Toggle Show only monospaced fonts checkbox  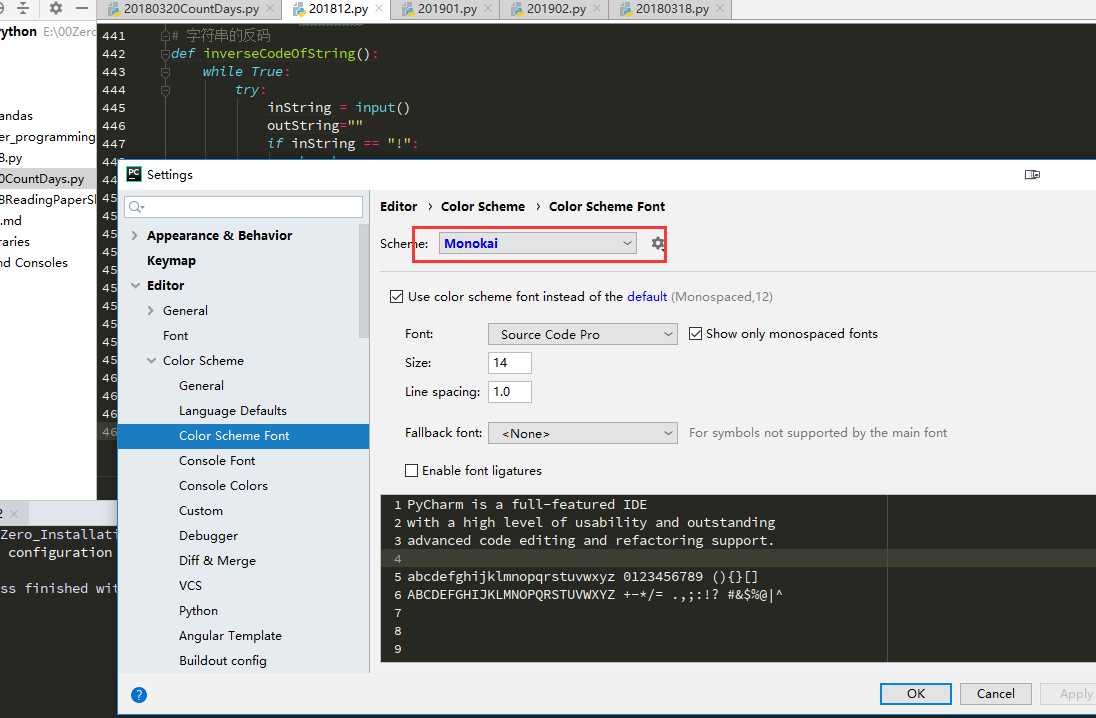click(x=695, y=333)
